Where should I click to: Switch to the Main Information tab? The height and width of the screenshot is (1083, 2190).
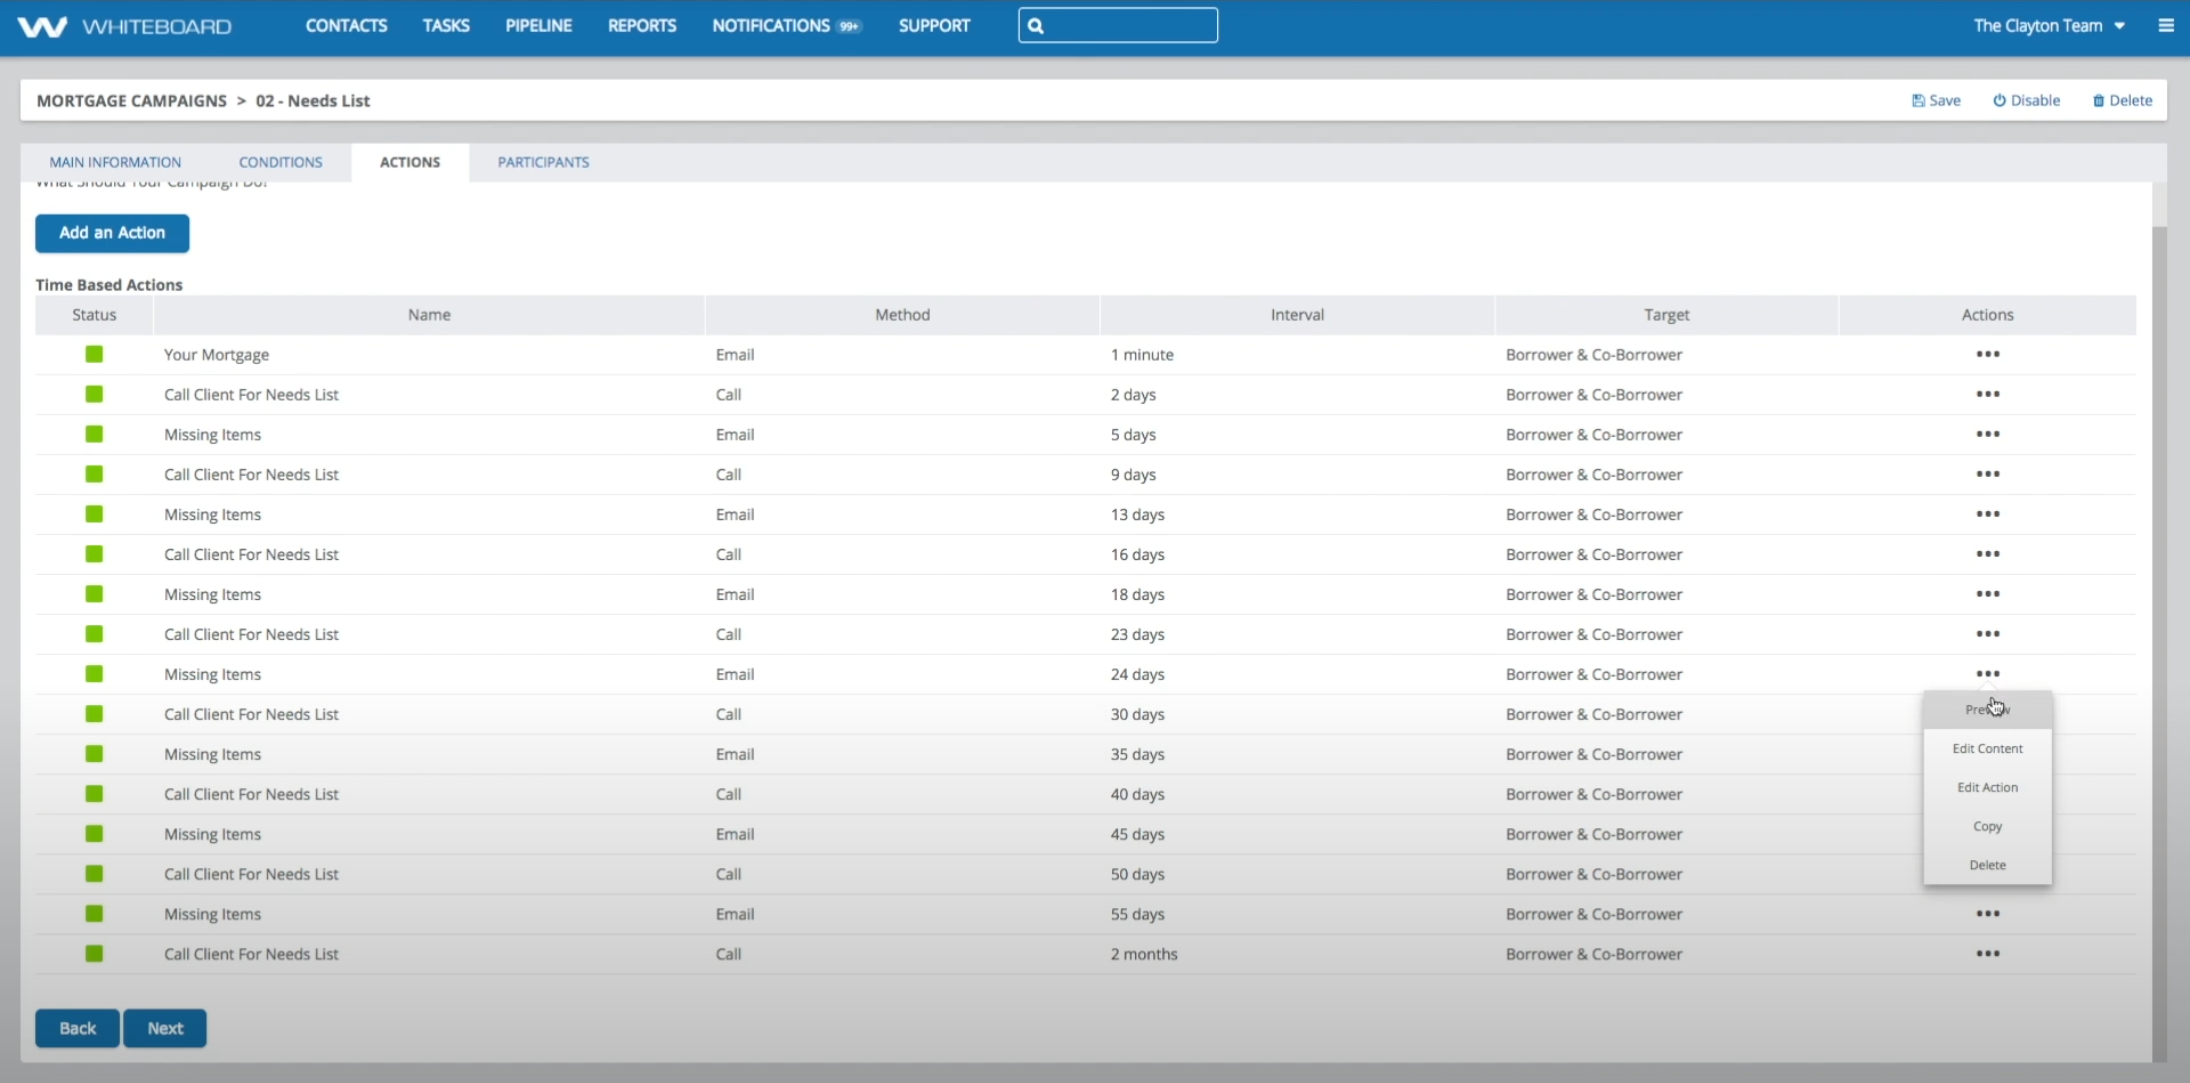(x=115, y=162)
